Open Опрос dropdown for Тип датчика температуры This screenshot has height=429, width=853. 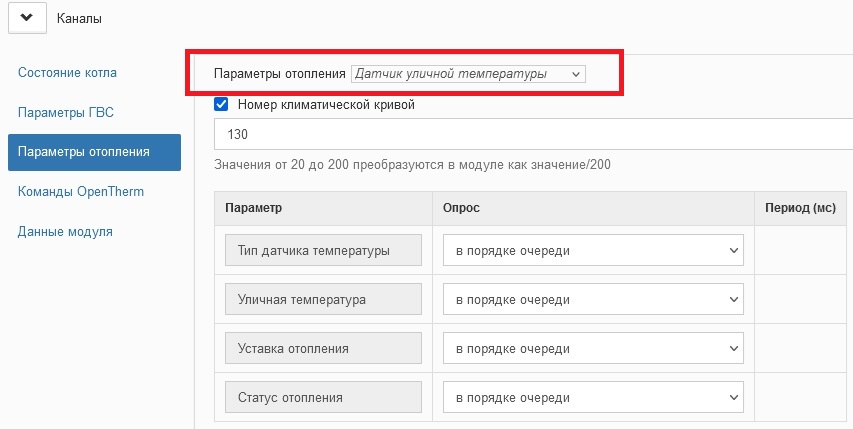pos(593,251)
